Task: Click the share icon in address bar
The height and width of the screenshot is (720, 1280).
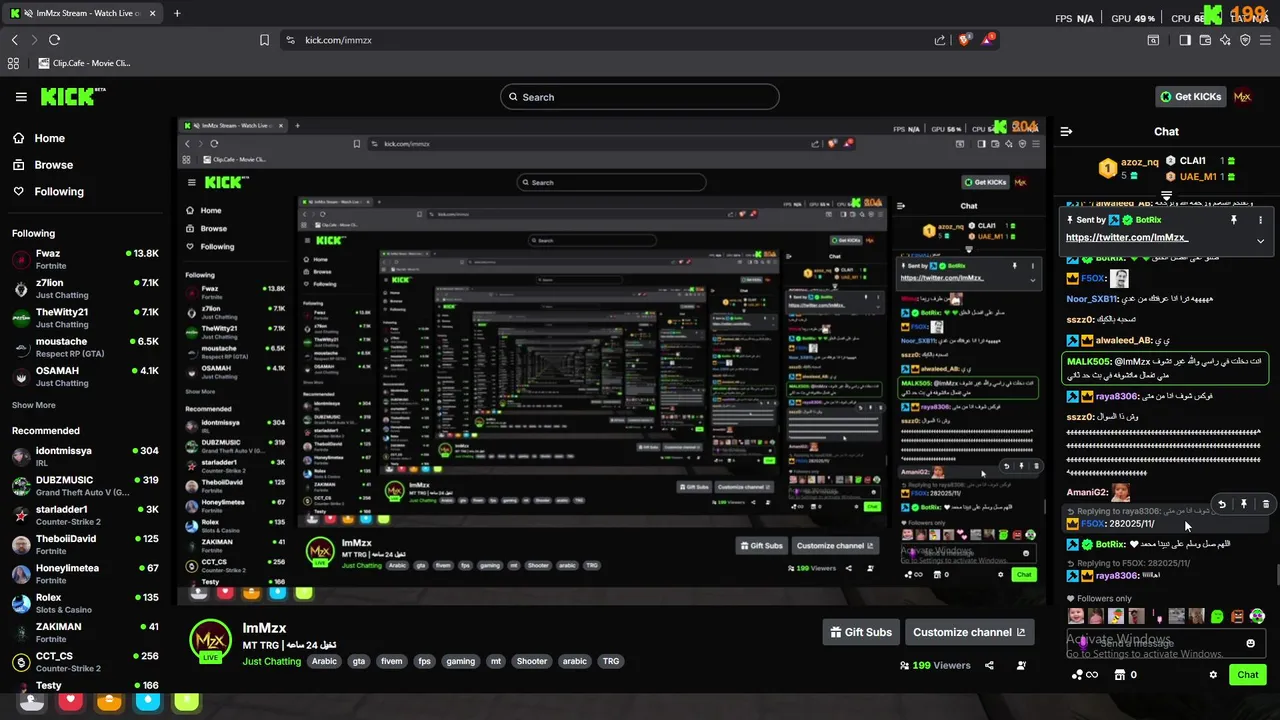Action: click(x=940, y=40)
